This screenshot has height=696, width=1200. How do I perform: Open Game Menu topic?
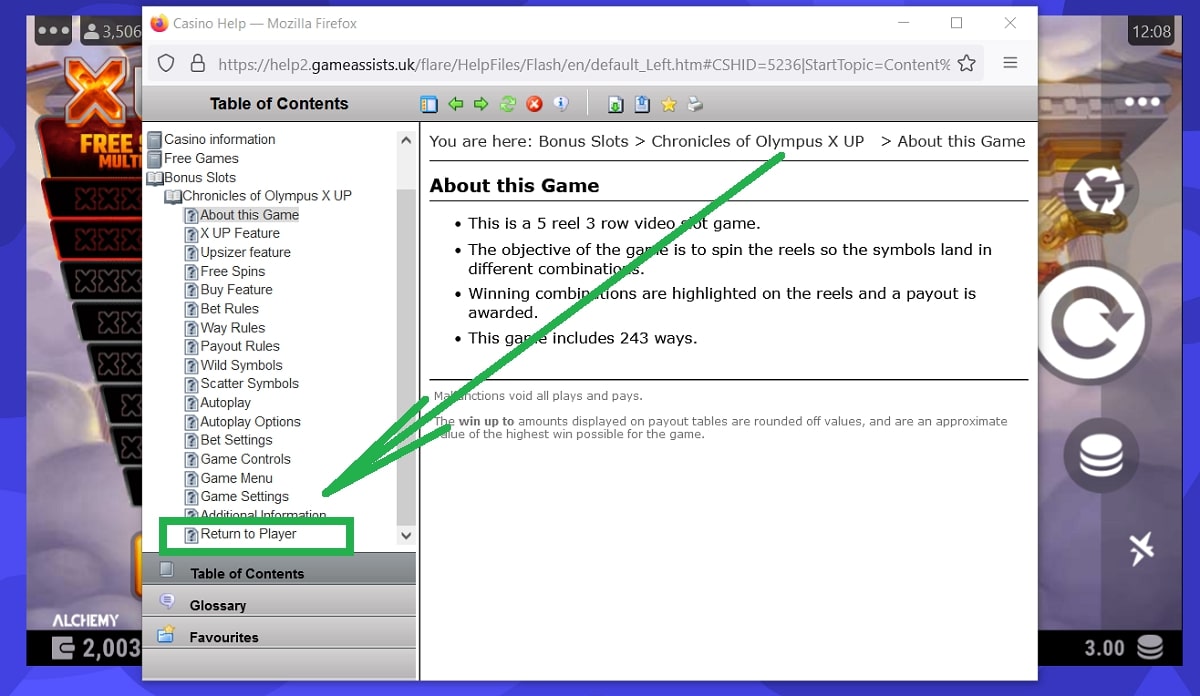(x=228, y=478)
